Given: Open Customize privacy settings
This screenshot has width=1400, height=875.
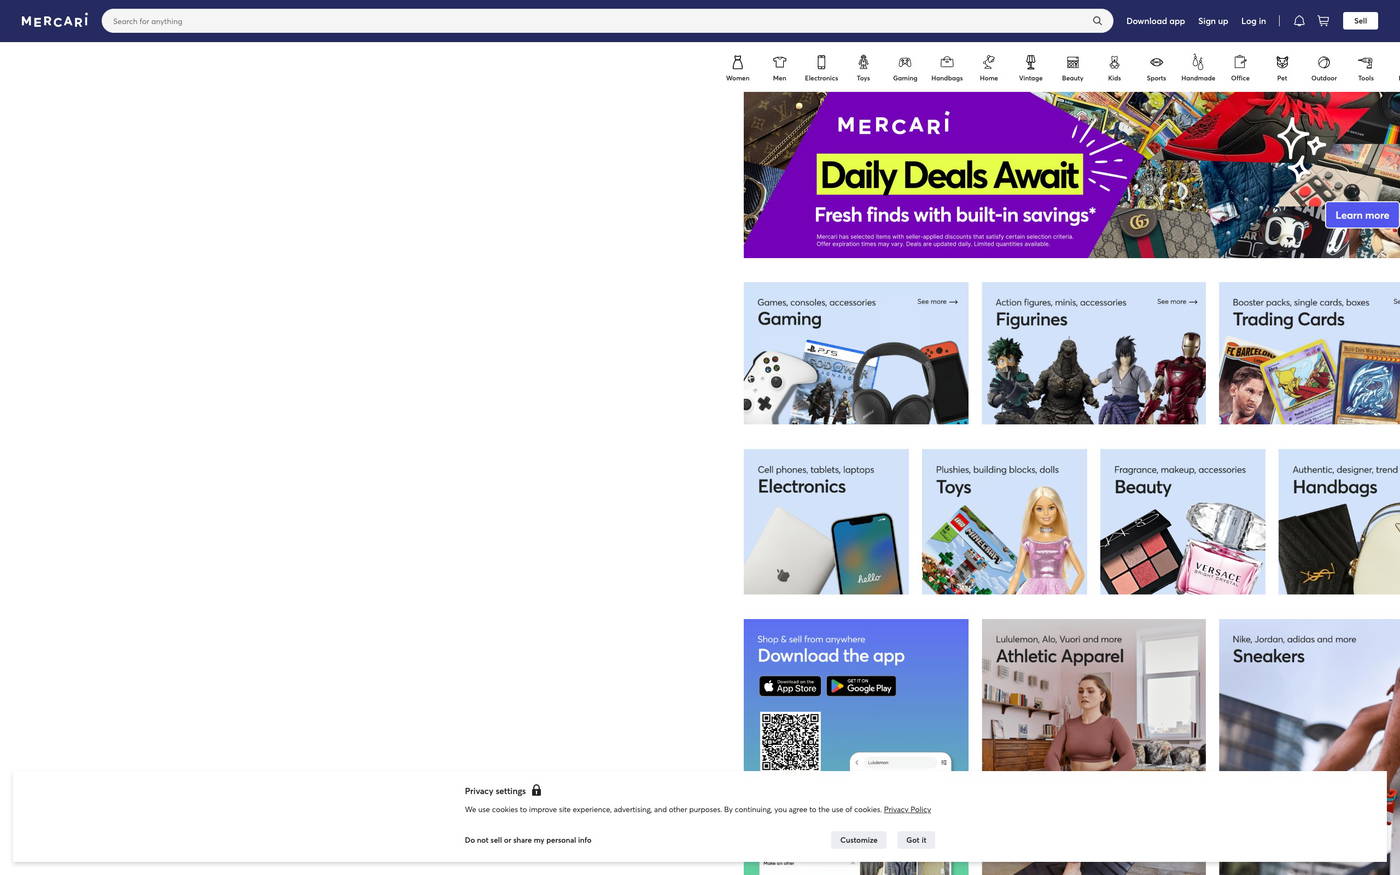Looking at the screenshot, I should point(858,840).
